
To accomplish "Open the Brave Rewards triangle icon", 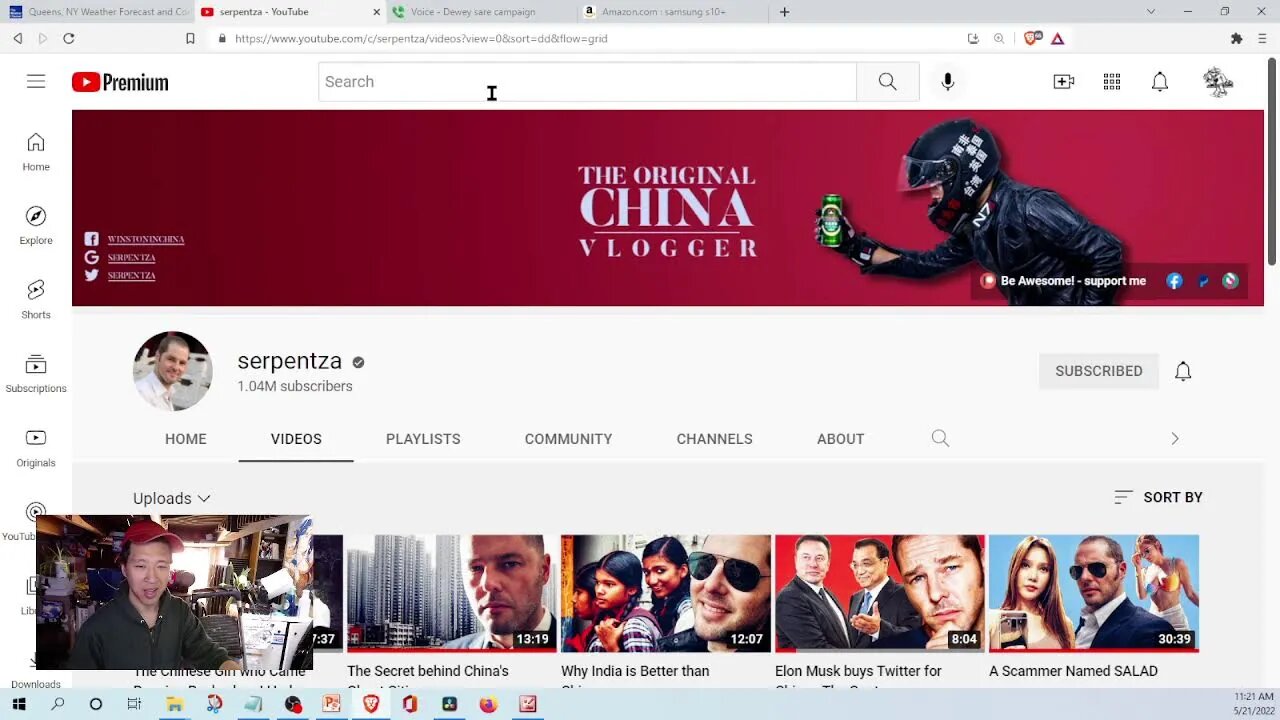I will [x=1057, y=38].
